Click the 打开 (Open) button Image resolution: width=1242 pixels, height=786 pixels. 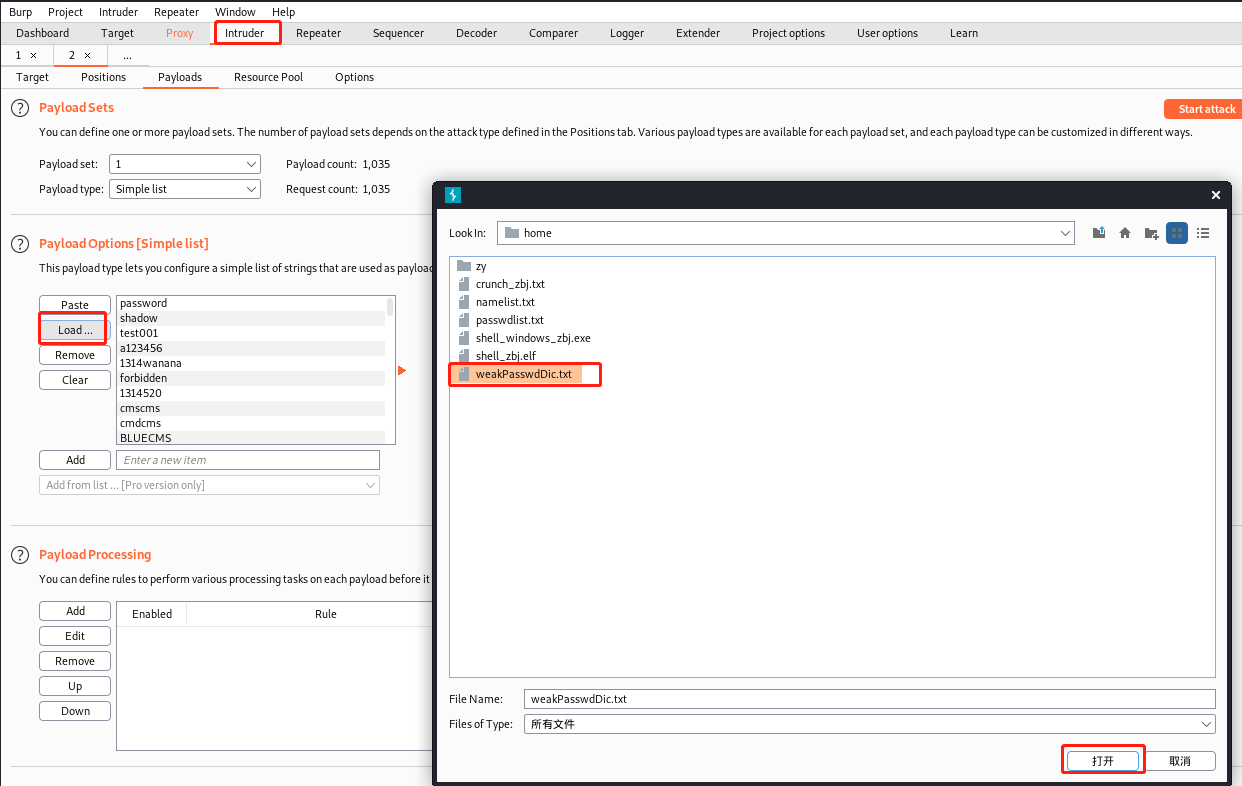(x=1103, y=761)
